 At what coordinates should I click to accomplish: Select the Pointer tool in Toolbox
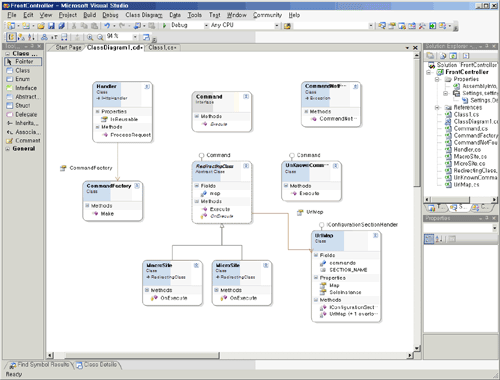point(23,62)
